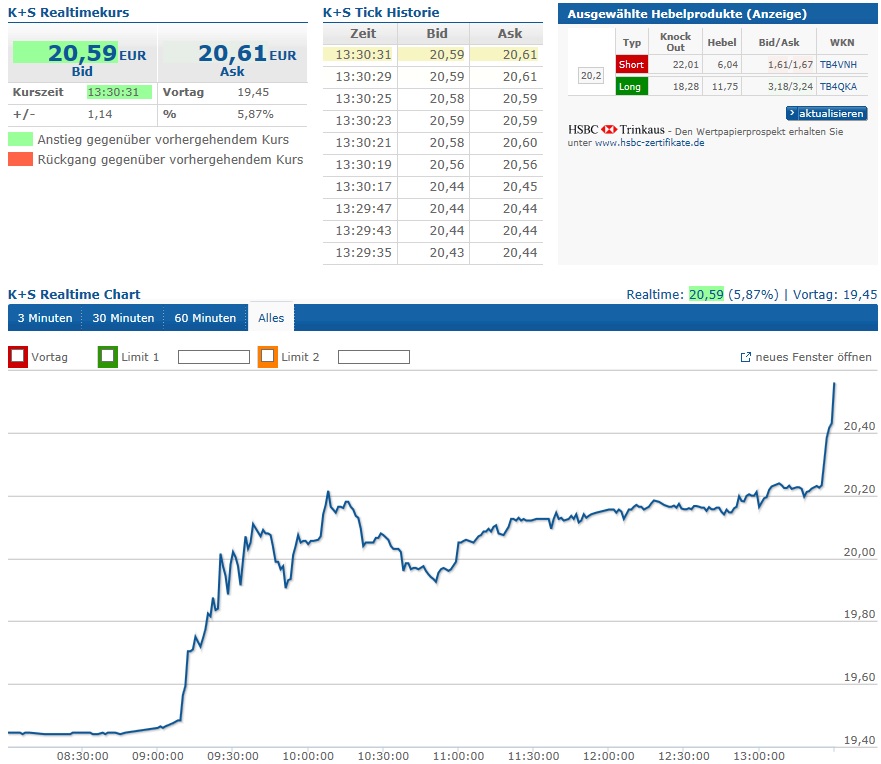Click the highlighted Realtime 20,59 value above chart

click(706, 294)
